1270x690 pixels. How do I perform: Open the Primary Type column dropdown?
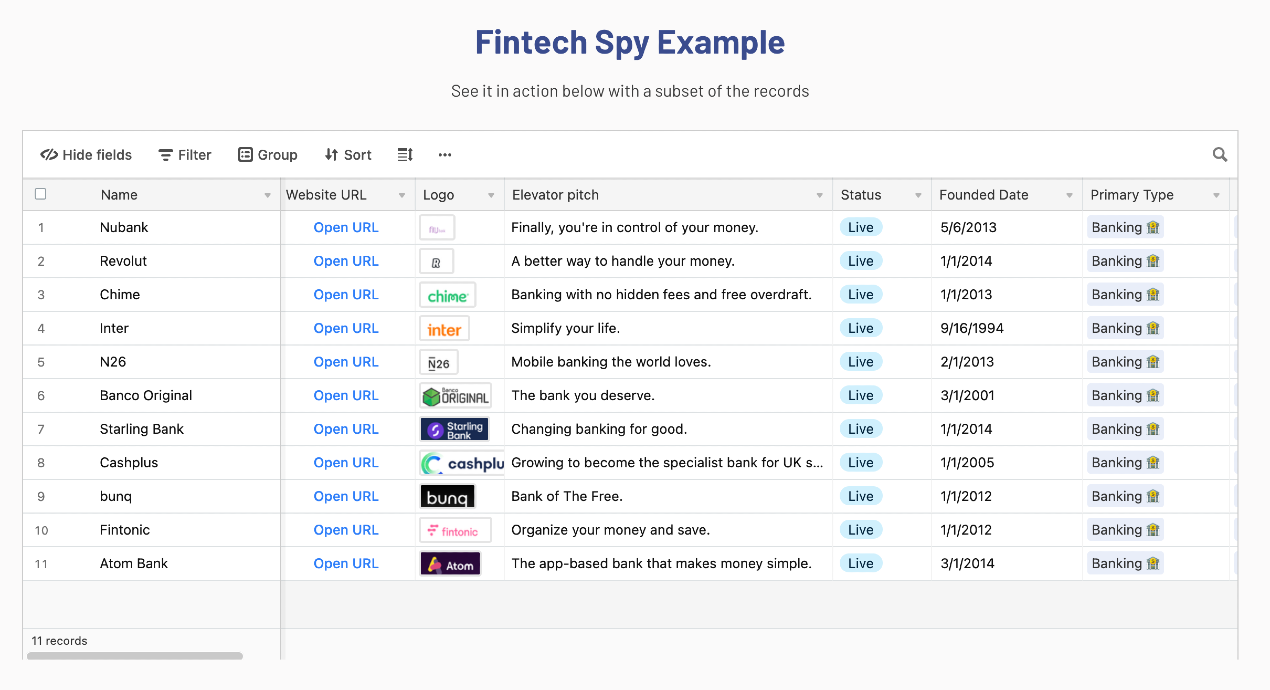pyautogui.click(x=1216, y=194)
